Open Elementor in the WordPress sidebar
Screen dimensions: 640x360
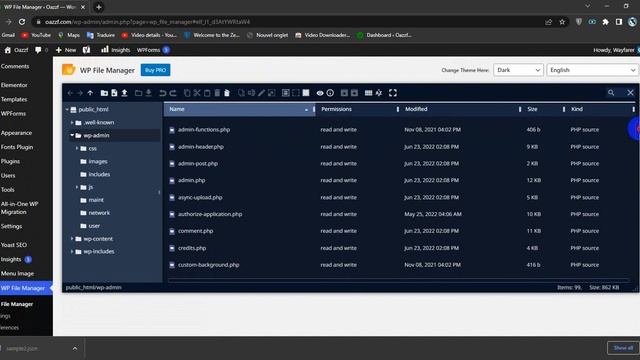tap(14, 85)
